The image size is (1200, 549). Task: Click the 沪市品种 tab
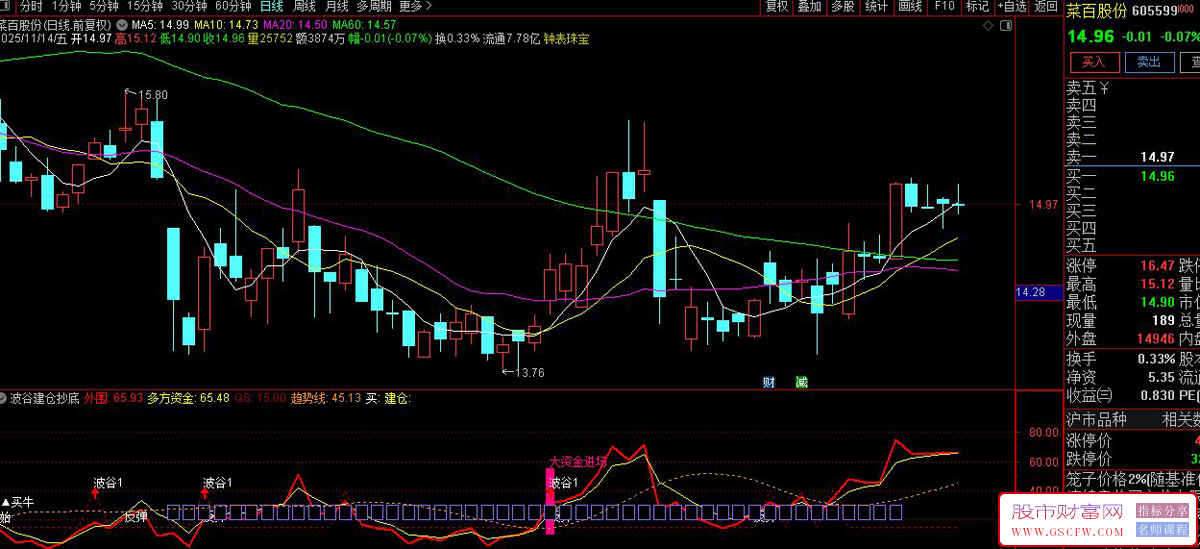[1098, 419]
